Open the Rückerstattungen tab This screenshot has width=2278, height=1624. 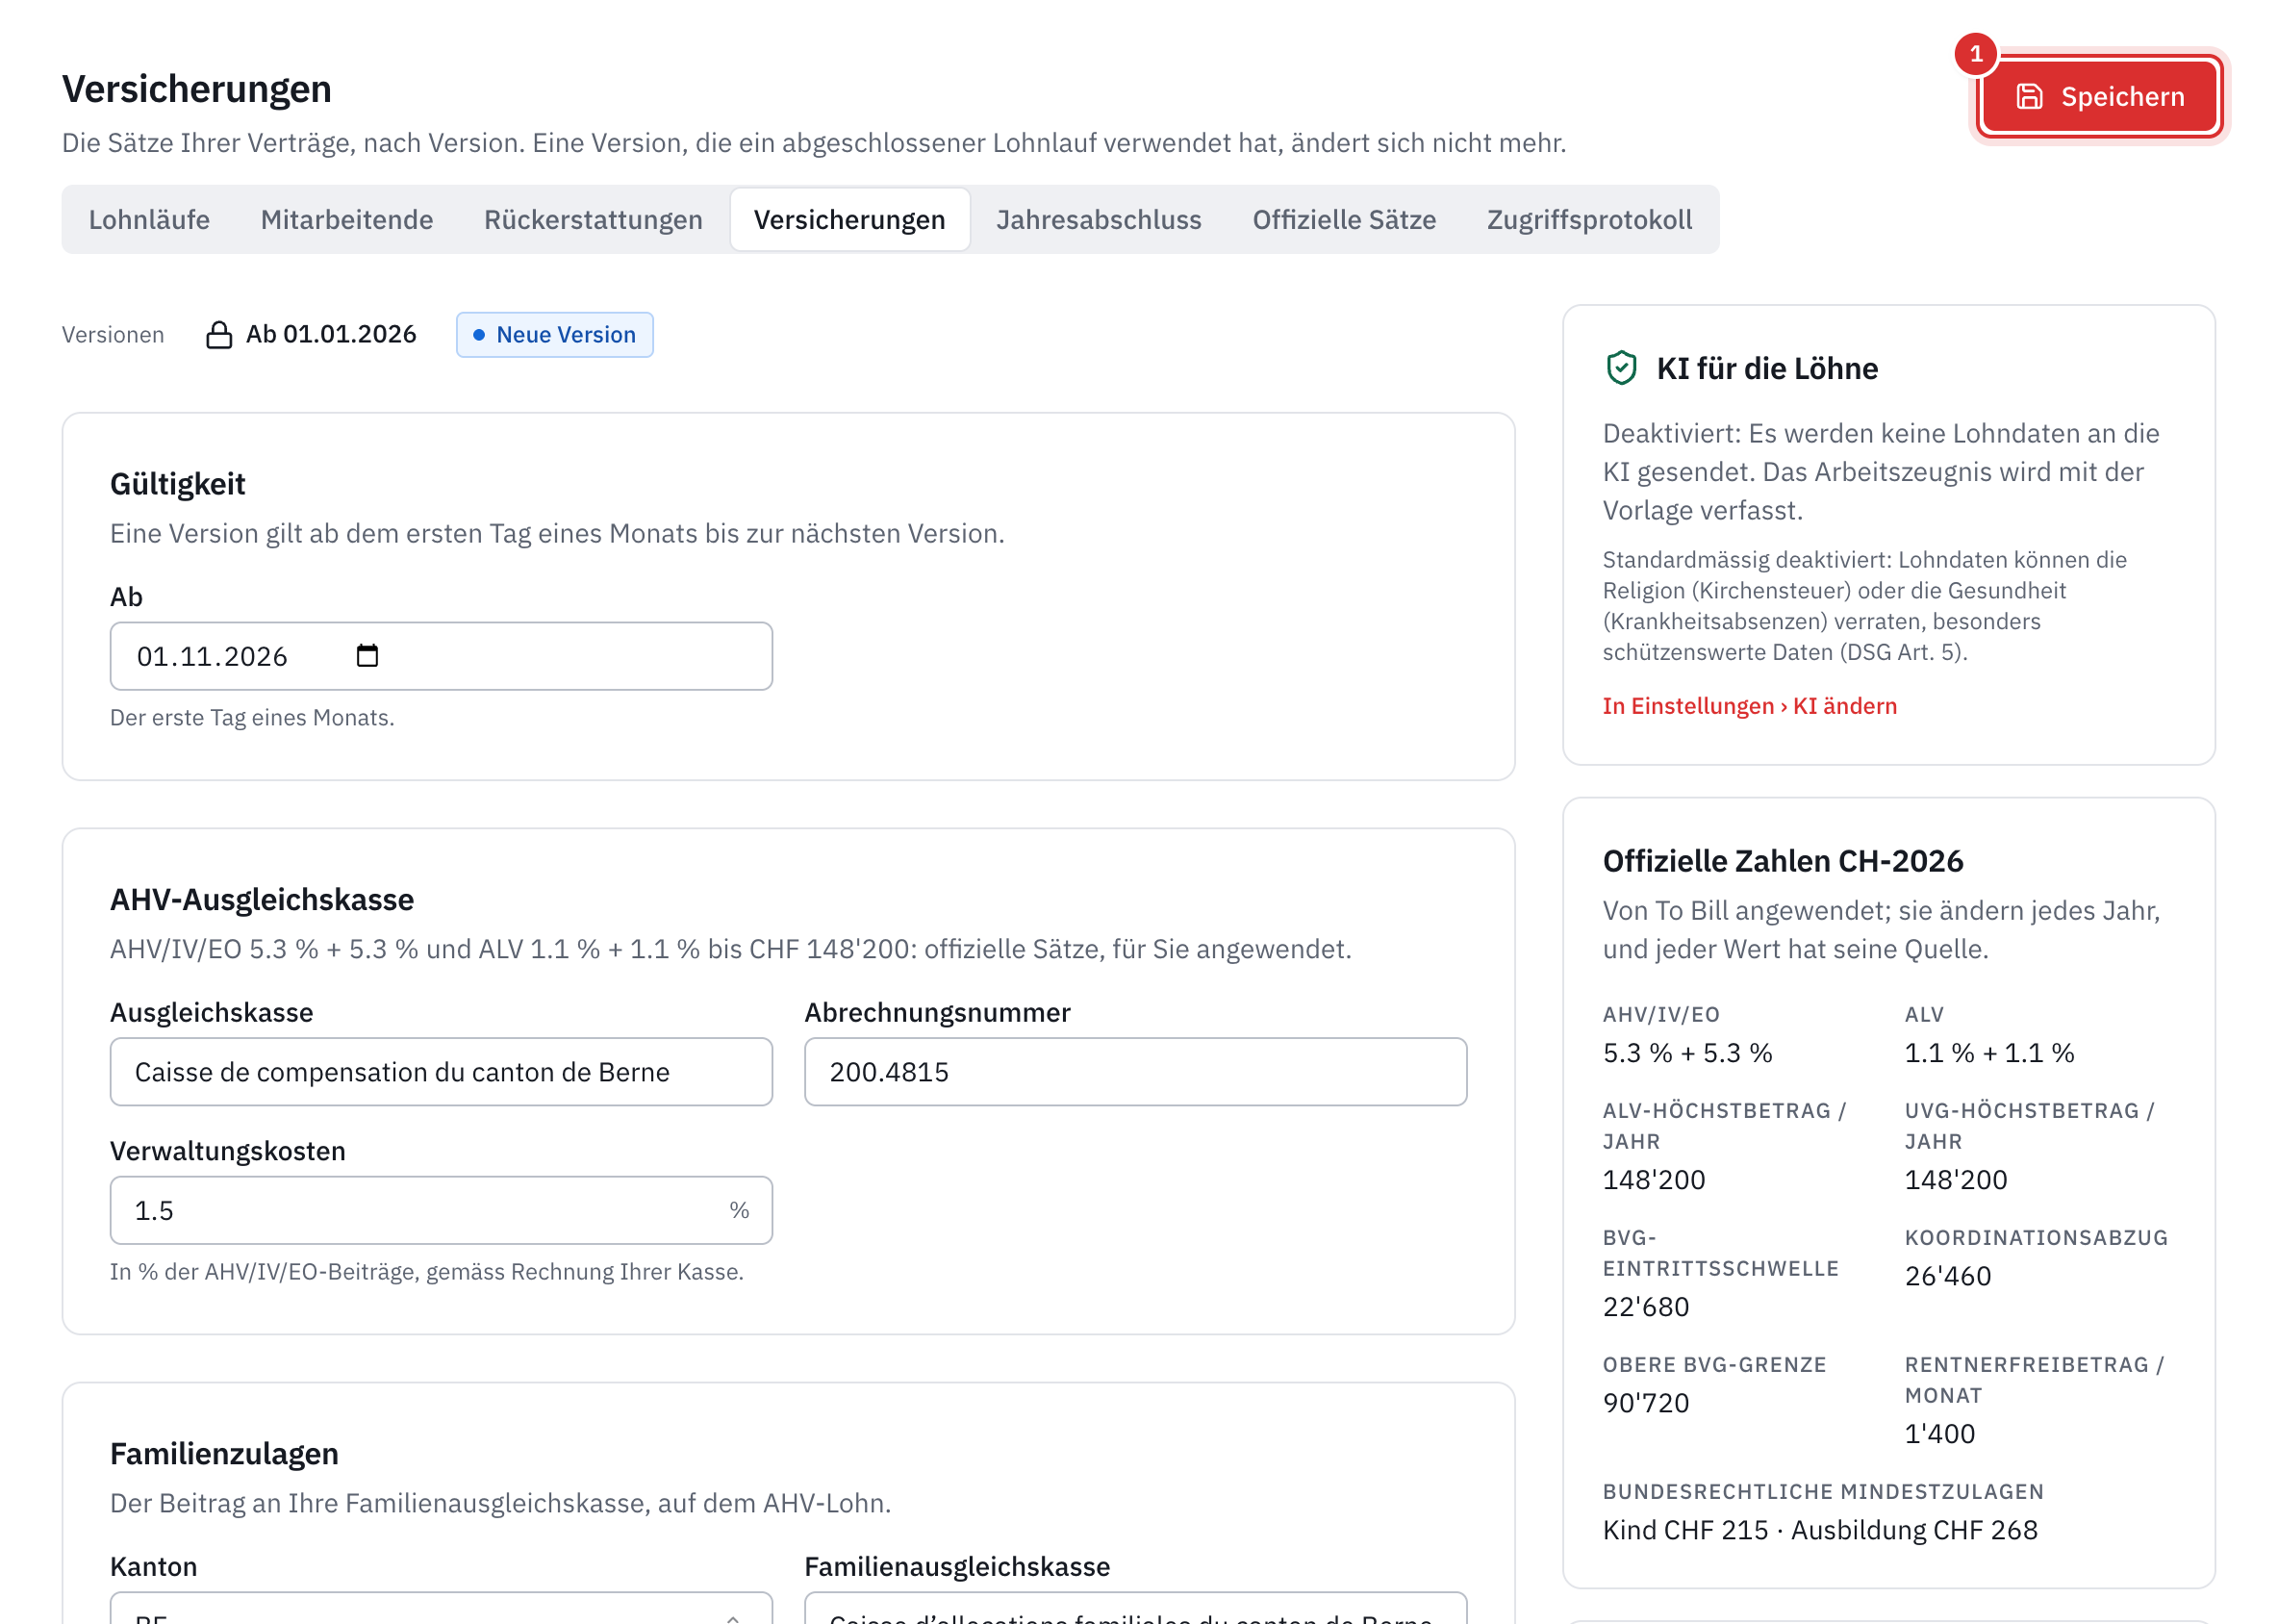(x=593, y=219)
